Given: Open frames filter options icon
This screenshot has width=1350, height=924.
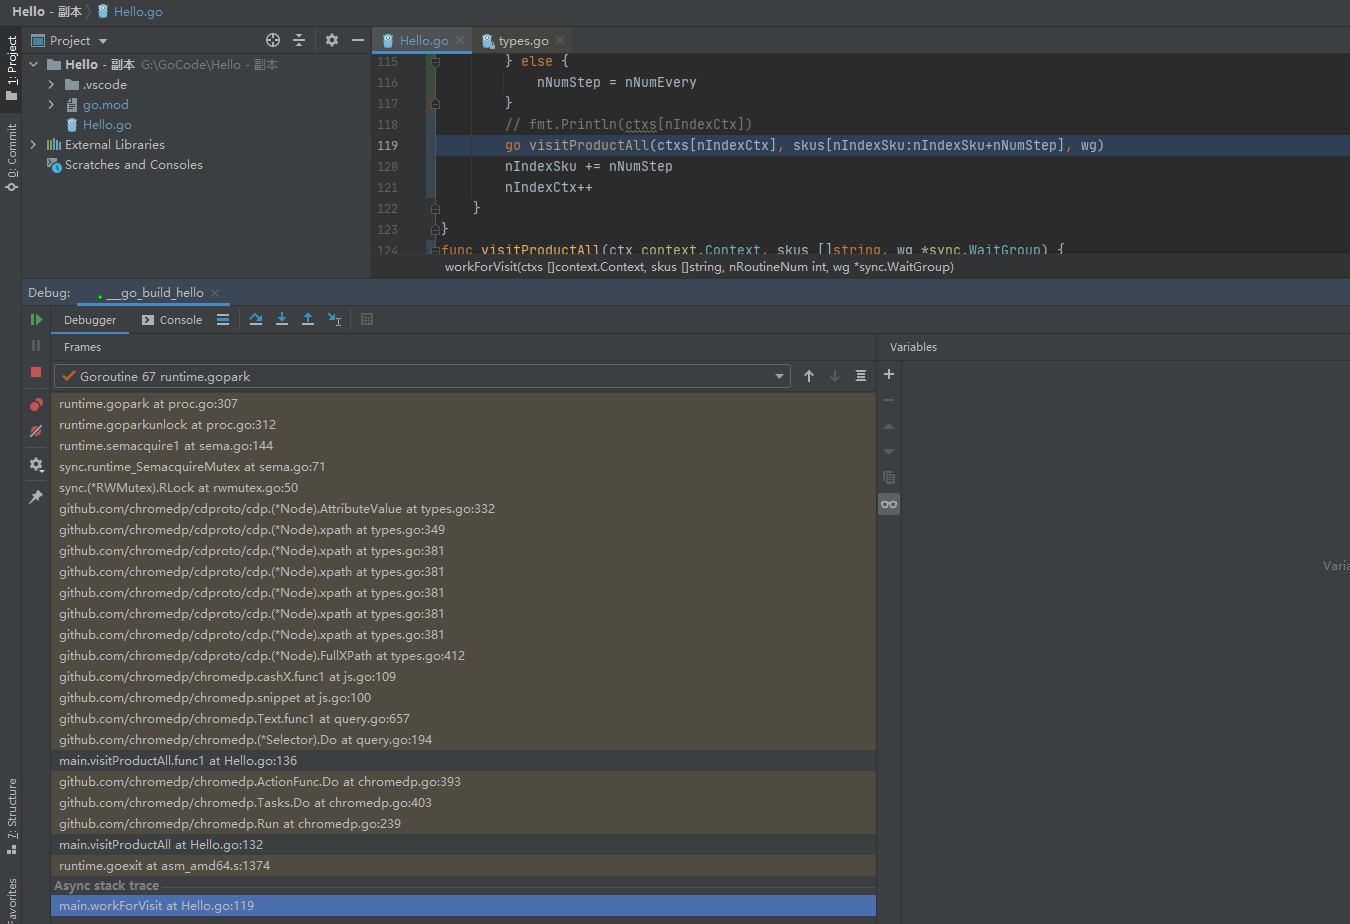Looking at the screenshot, I should (x=861, y=376).
